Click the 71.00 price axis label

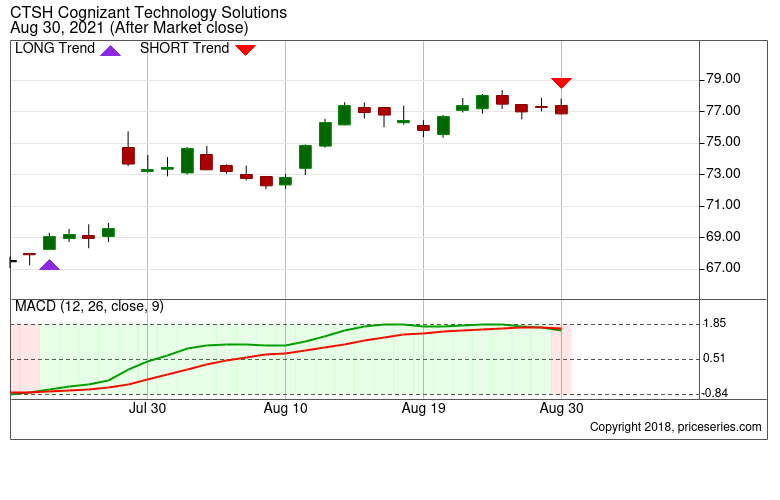[723, 205]
